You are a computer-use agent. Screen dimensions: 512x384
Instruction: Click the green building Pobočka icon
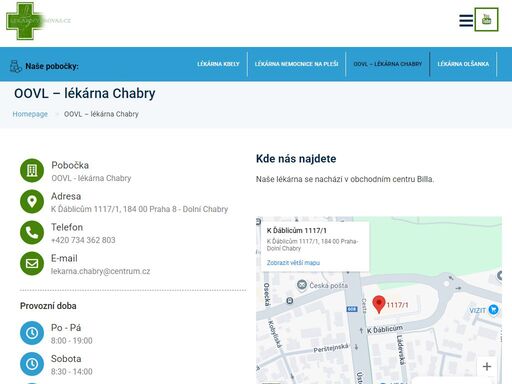[32, 171]
